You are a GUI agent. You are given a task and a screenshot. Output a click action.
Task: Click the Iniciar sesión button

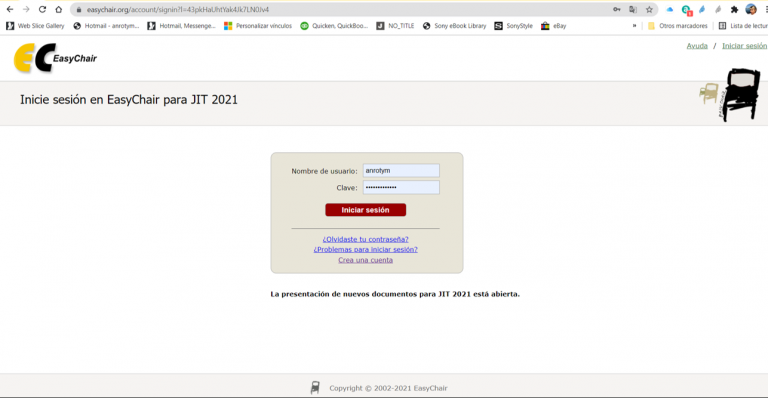point(365,210)
